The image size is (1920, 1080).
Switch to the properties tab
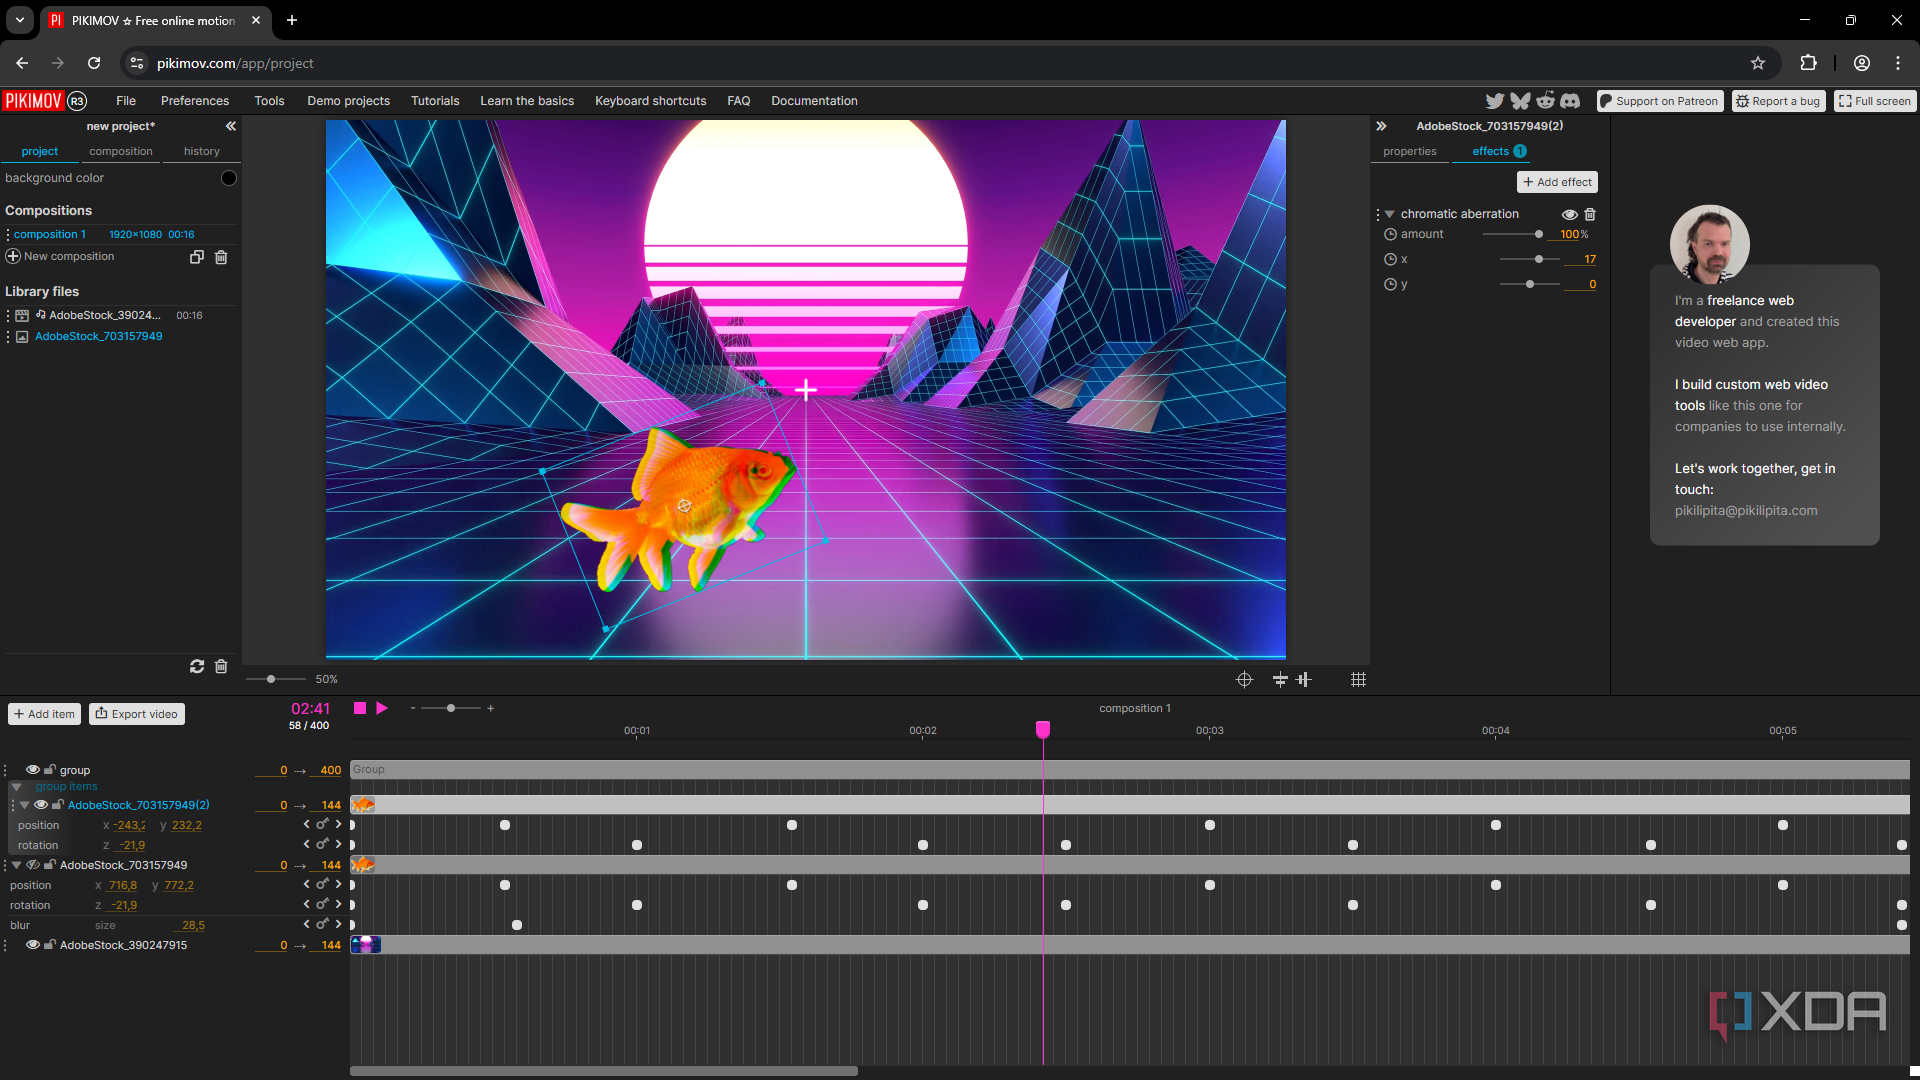pos(1410,152)
